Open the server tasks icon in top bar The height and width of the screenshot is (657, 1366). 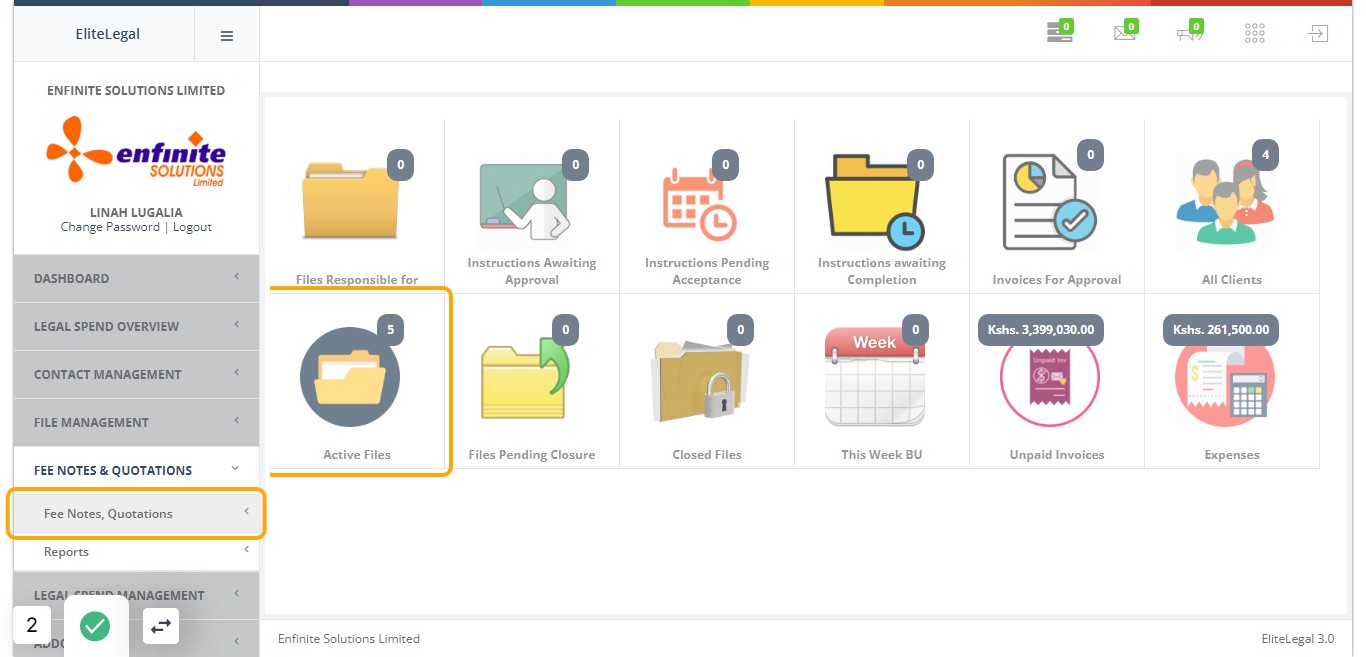pyautogui.click(x=1058, y=33)
